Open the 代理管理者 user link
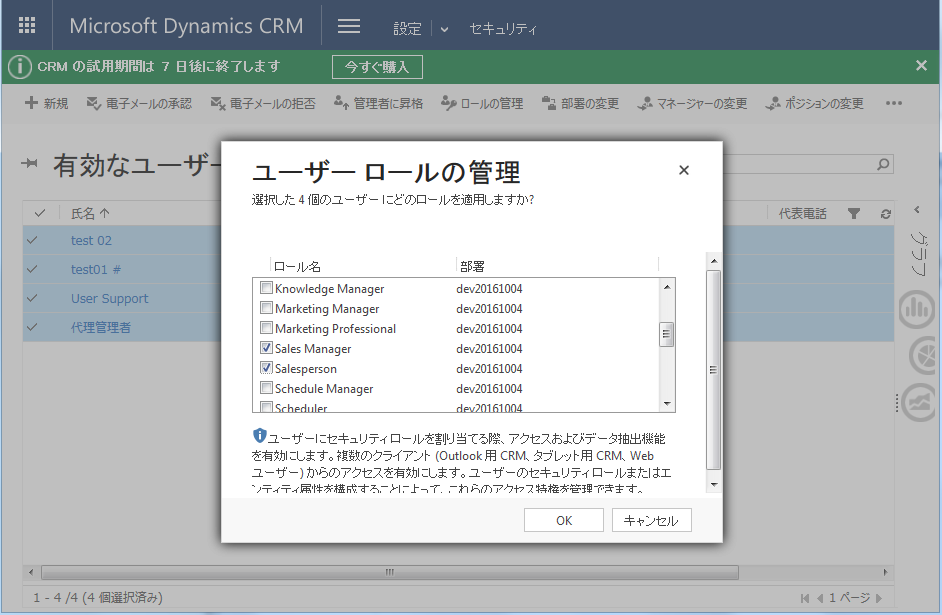This screenshot has height=615, width=942. click(x=101, y=327)
